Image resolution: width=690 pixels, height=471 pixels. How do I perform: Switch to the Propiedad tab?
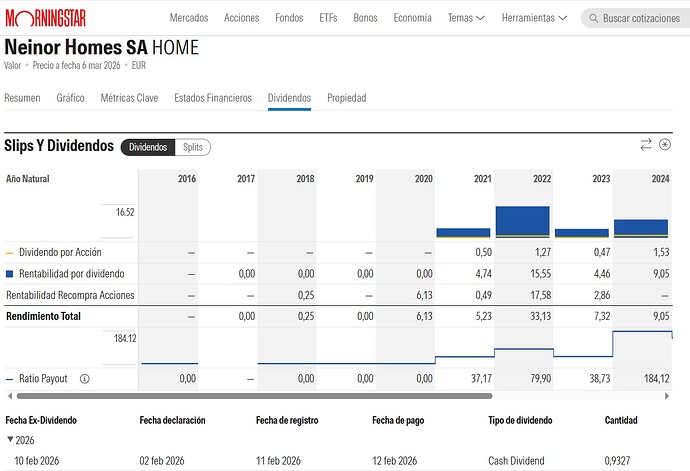point(347,98)
